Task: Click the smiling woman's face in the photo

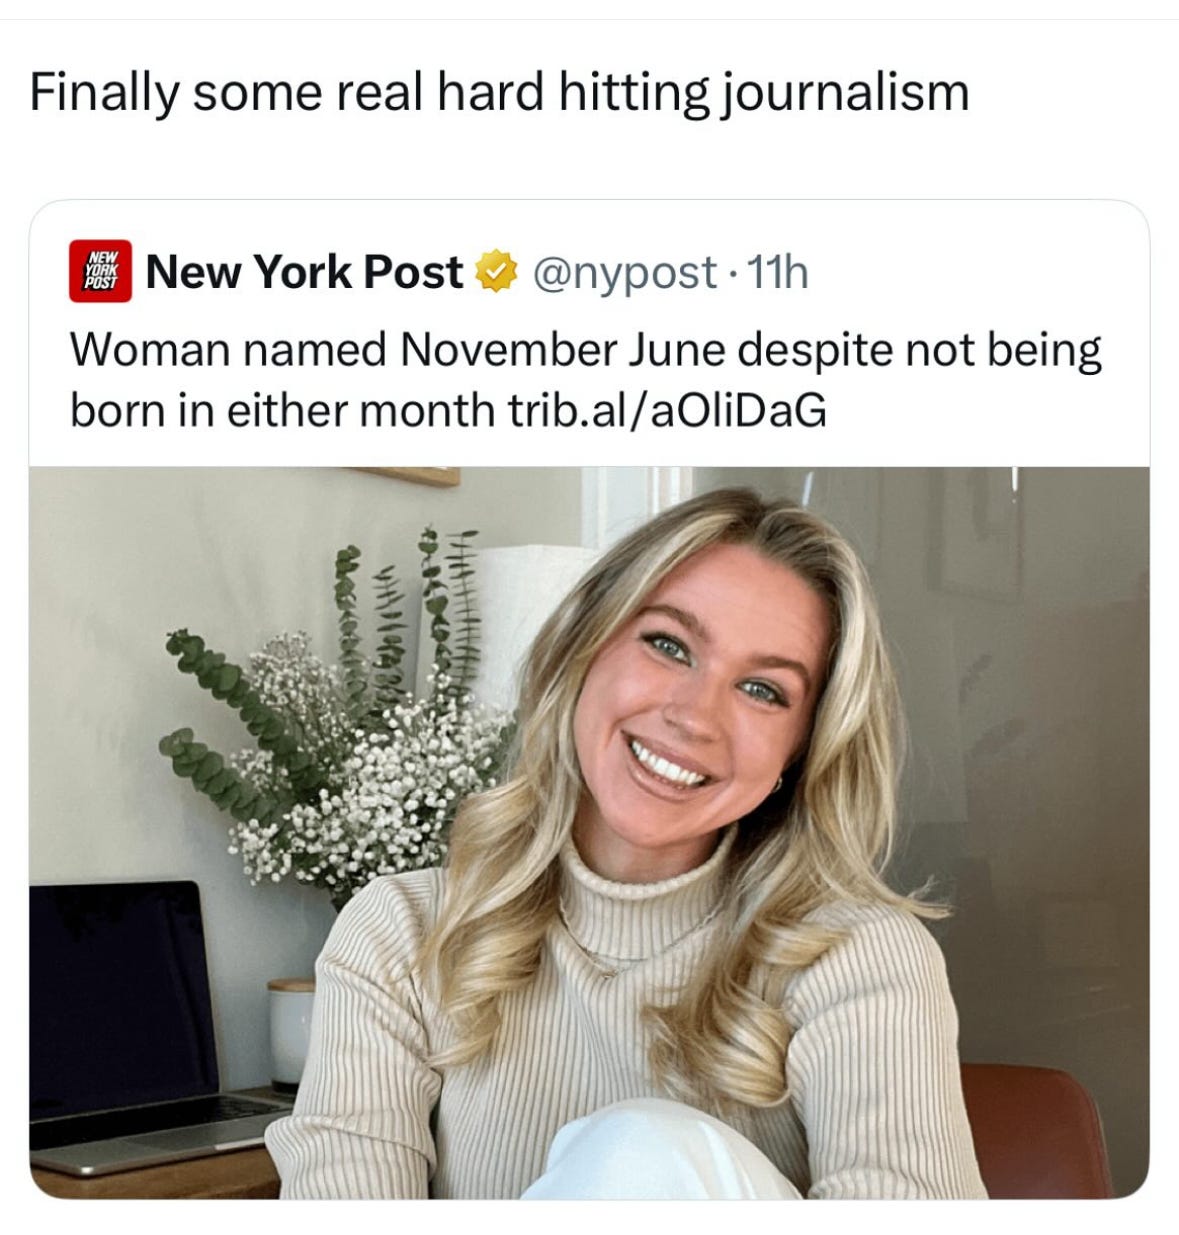Action: (x=700, y=700)
